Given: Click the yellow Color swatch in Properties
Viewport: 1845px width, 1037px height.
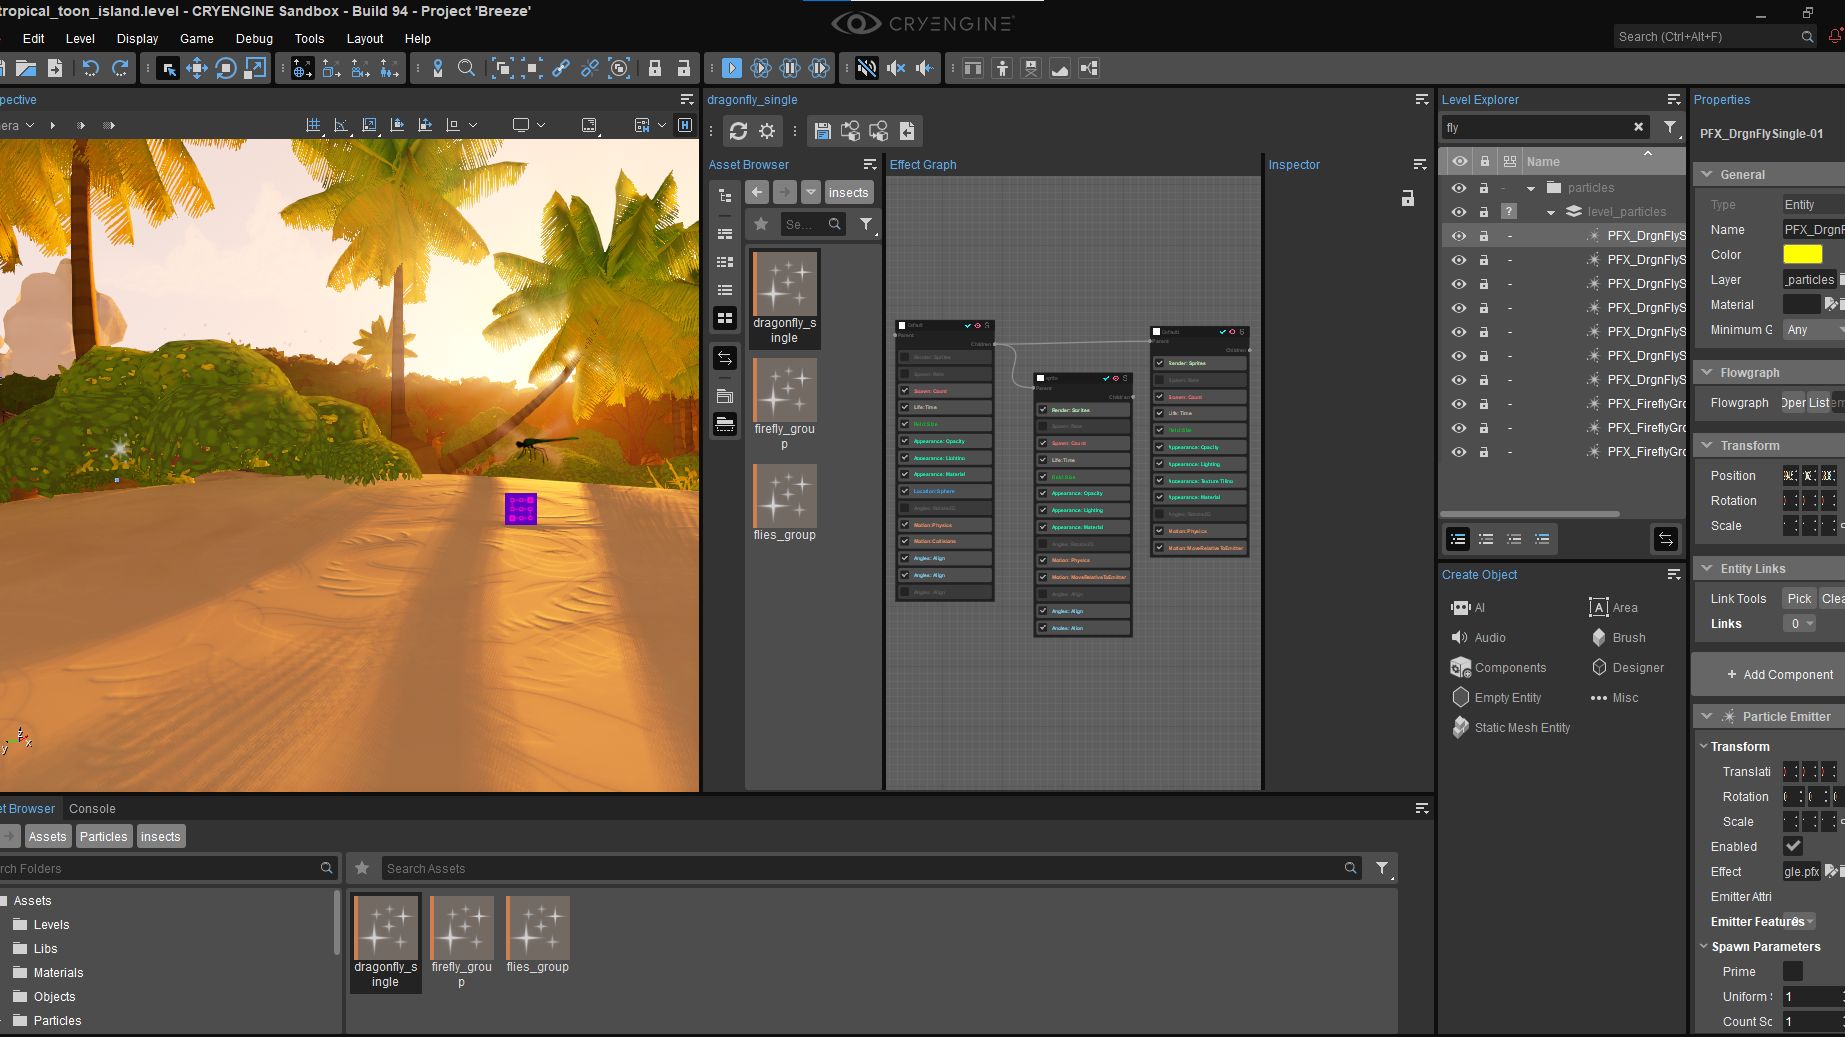Looking at the screenshot, I should [1803, 254].
